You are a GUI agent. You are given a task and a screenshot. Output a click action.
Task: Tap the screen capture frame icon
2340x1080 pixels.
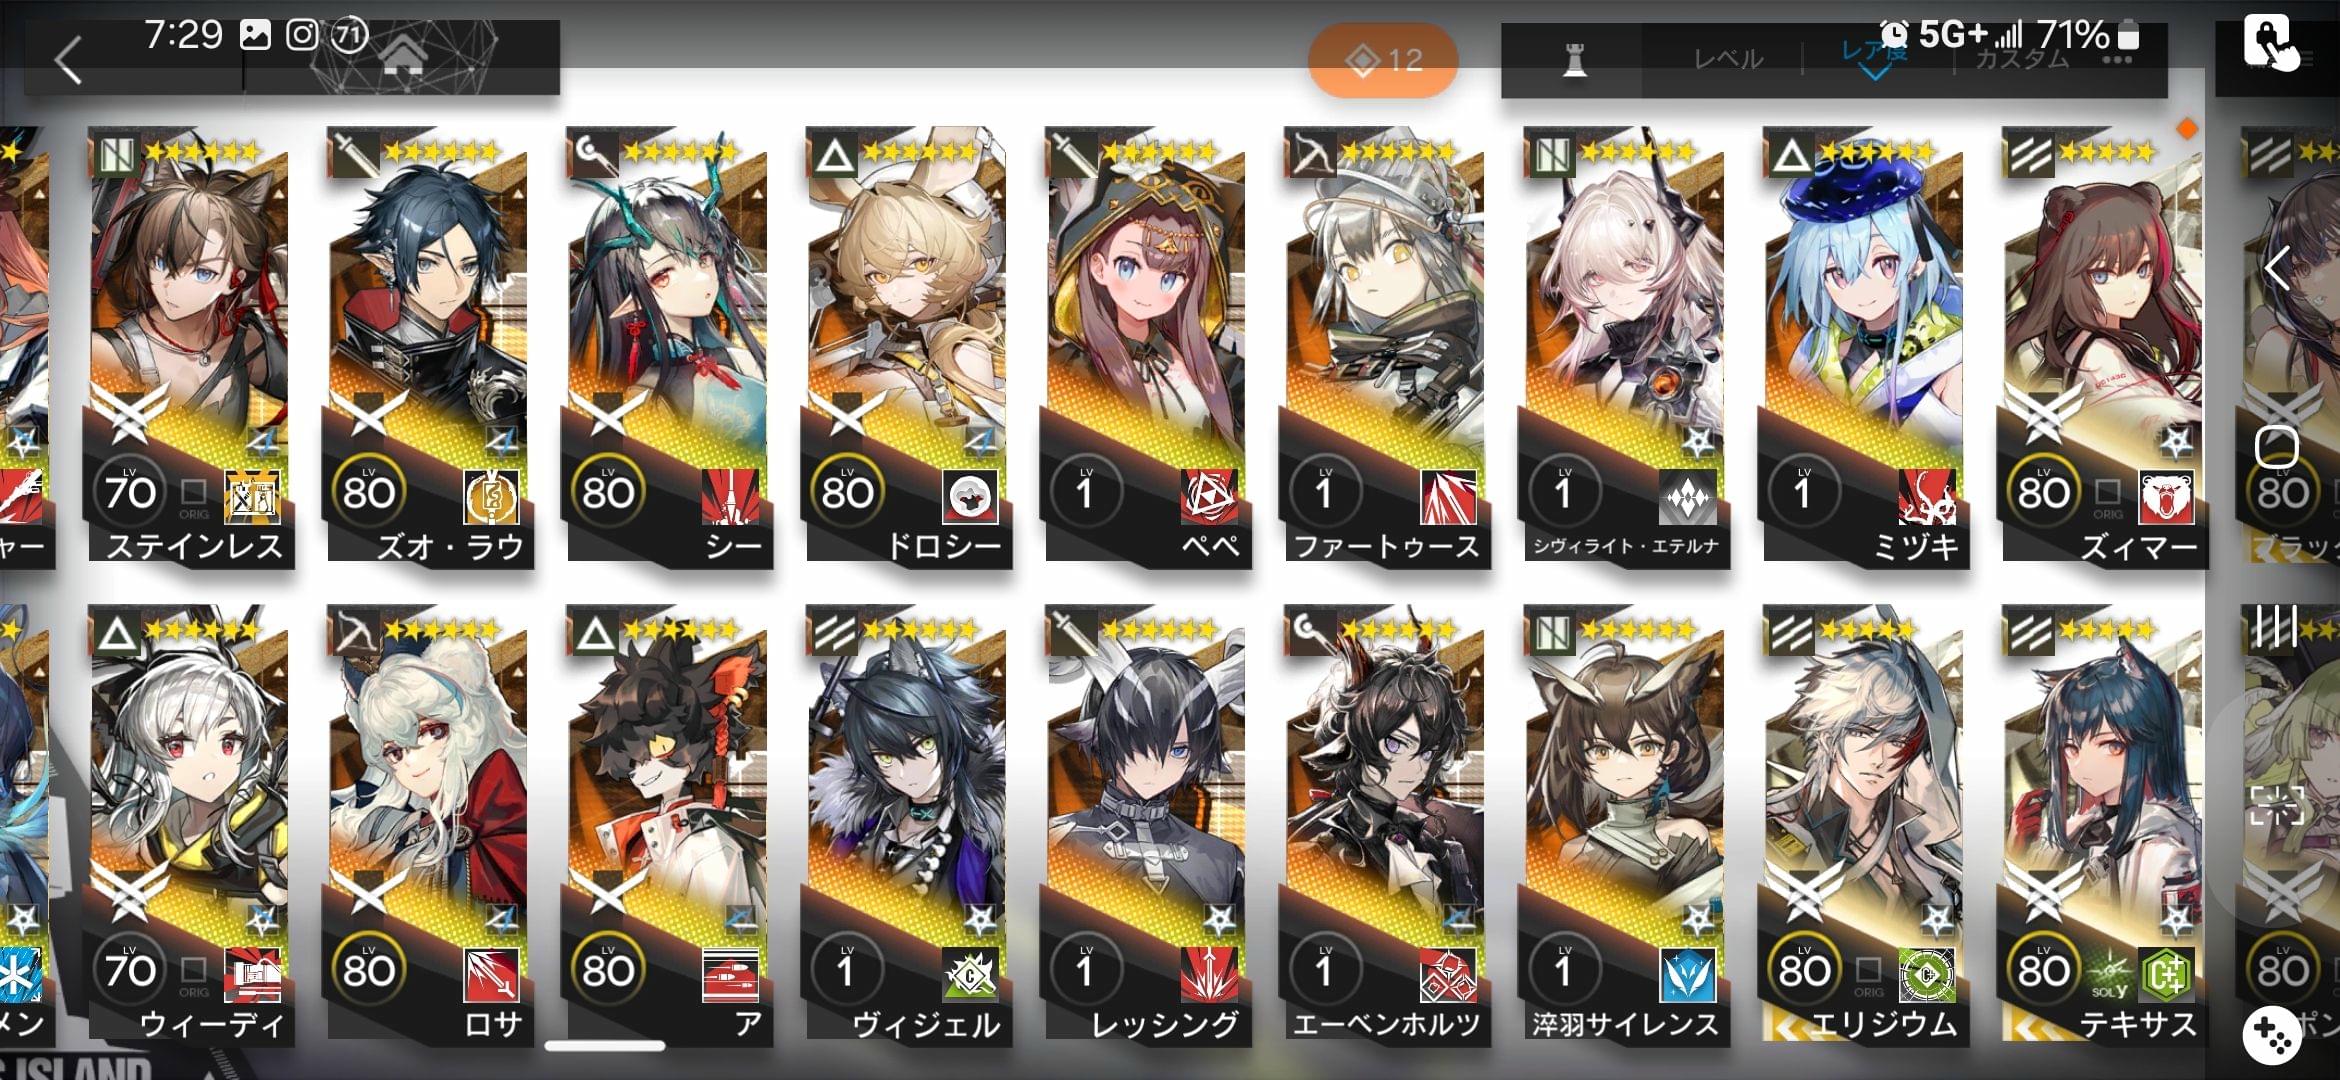(2277, 806)
